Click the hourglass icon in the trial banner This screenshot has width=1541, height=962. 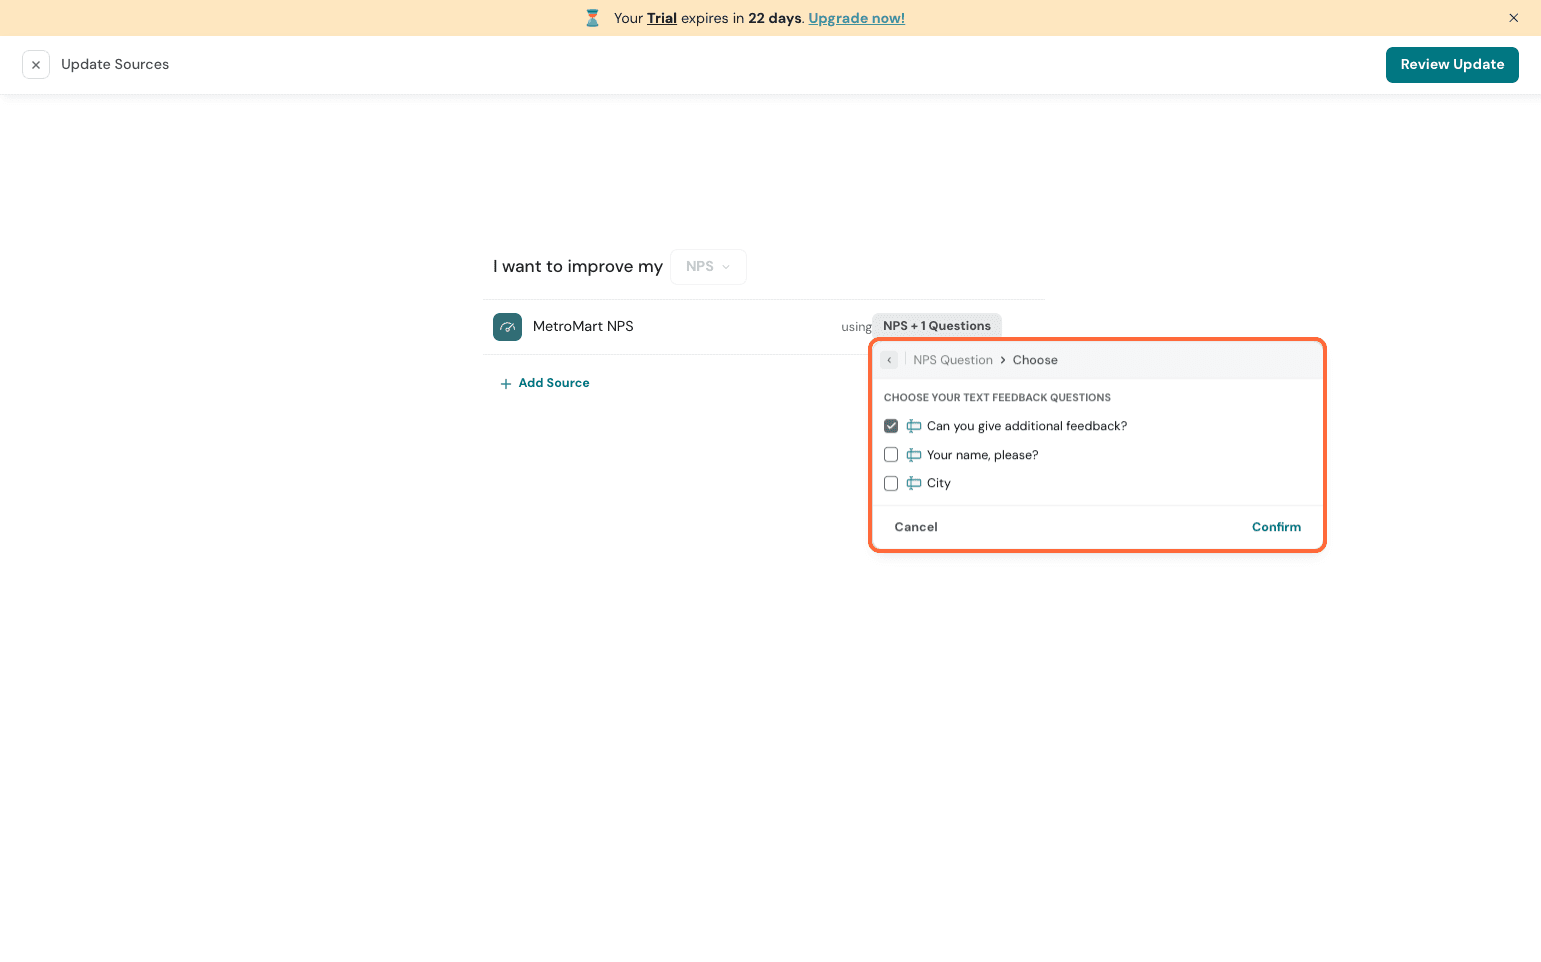pos(592,18)
